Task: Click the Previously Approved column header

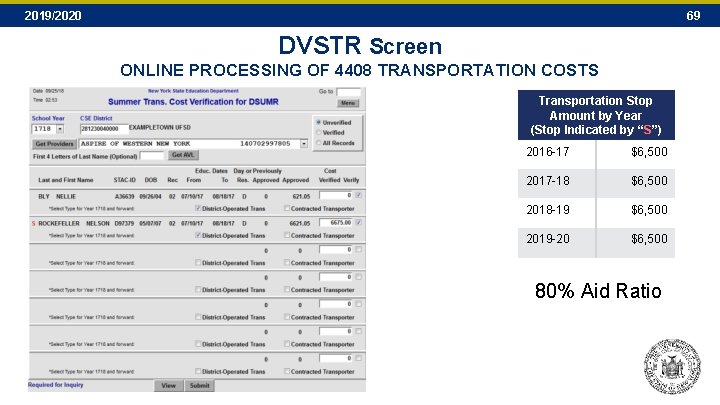Action: [x=266, y=175]
